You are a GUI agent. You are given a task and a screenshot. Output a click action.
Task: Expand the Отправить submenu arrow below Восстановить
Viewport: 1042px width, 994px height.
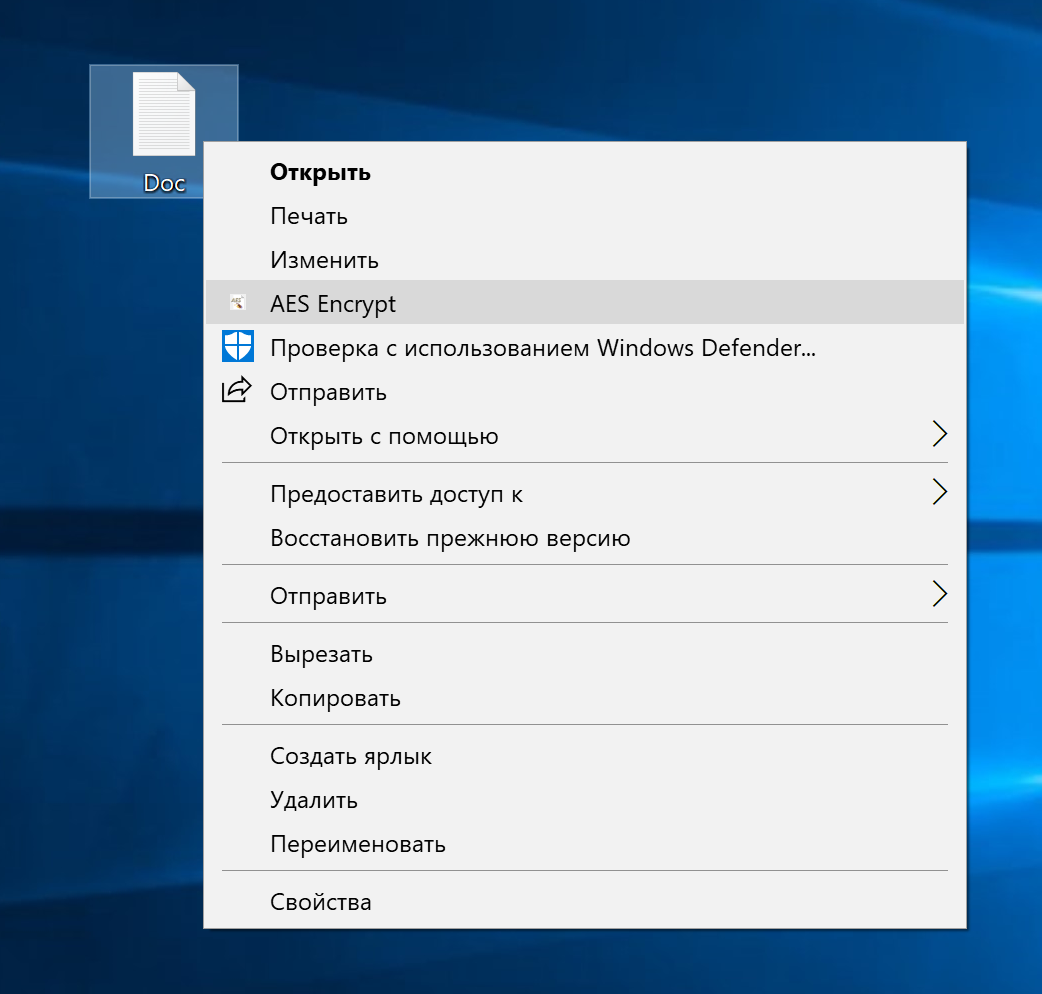coord(938,595)
